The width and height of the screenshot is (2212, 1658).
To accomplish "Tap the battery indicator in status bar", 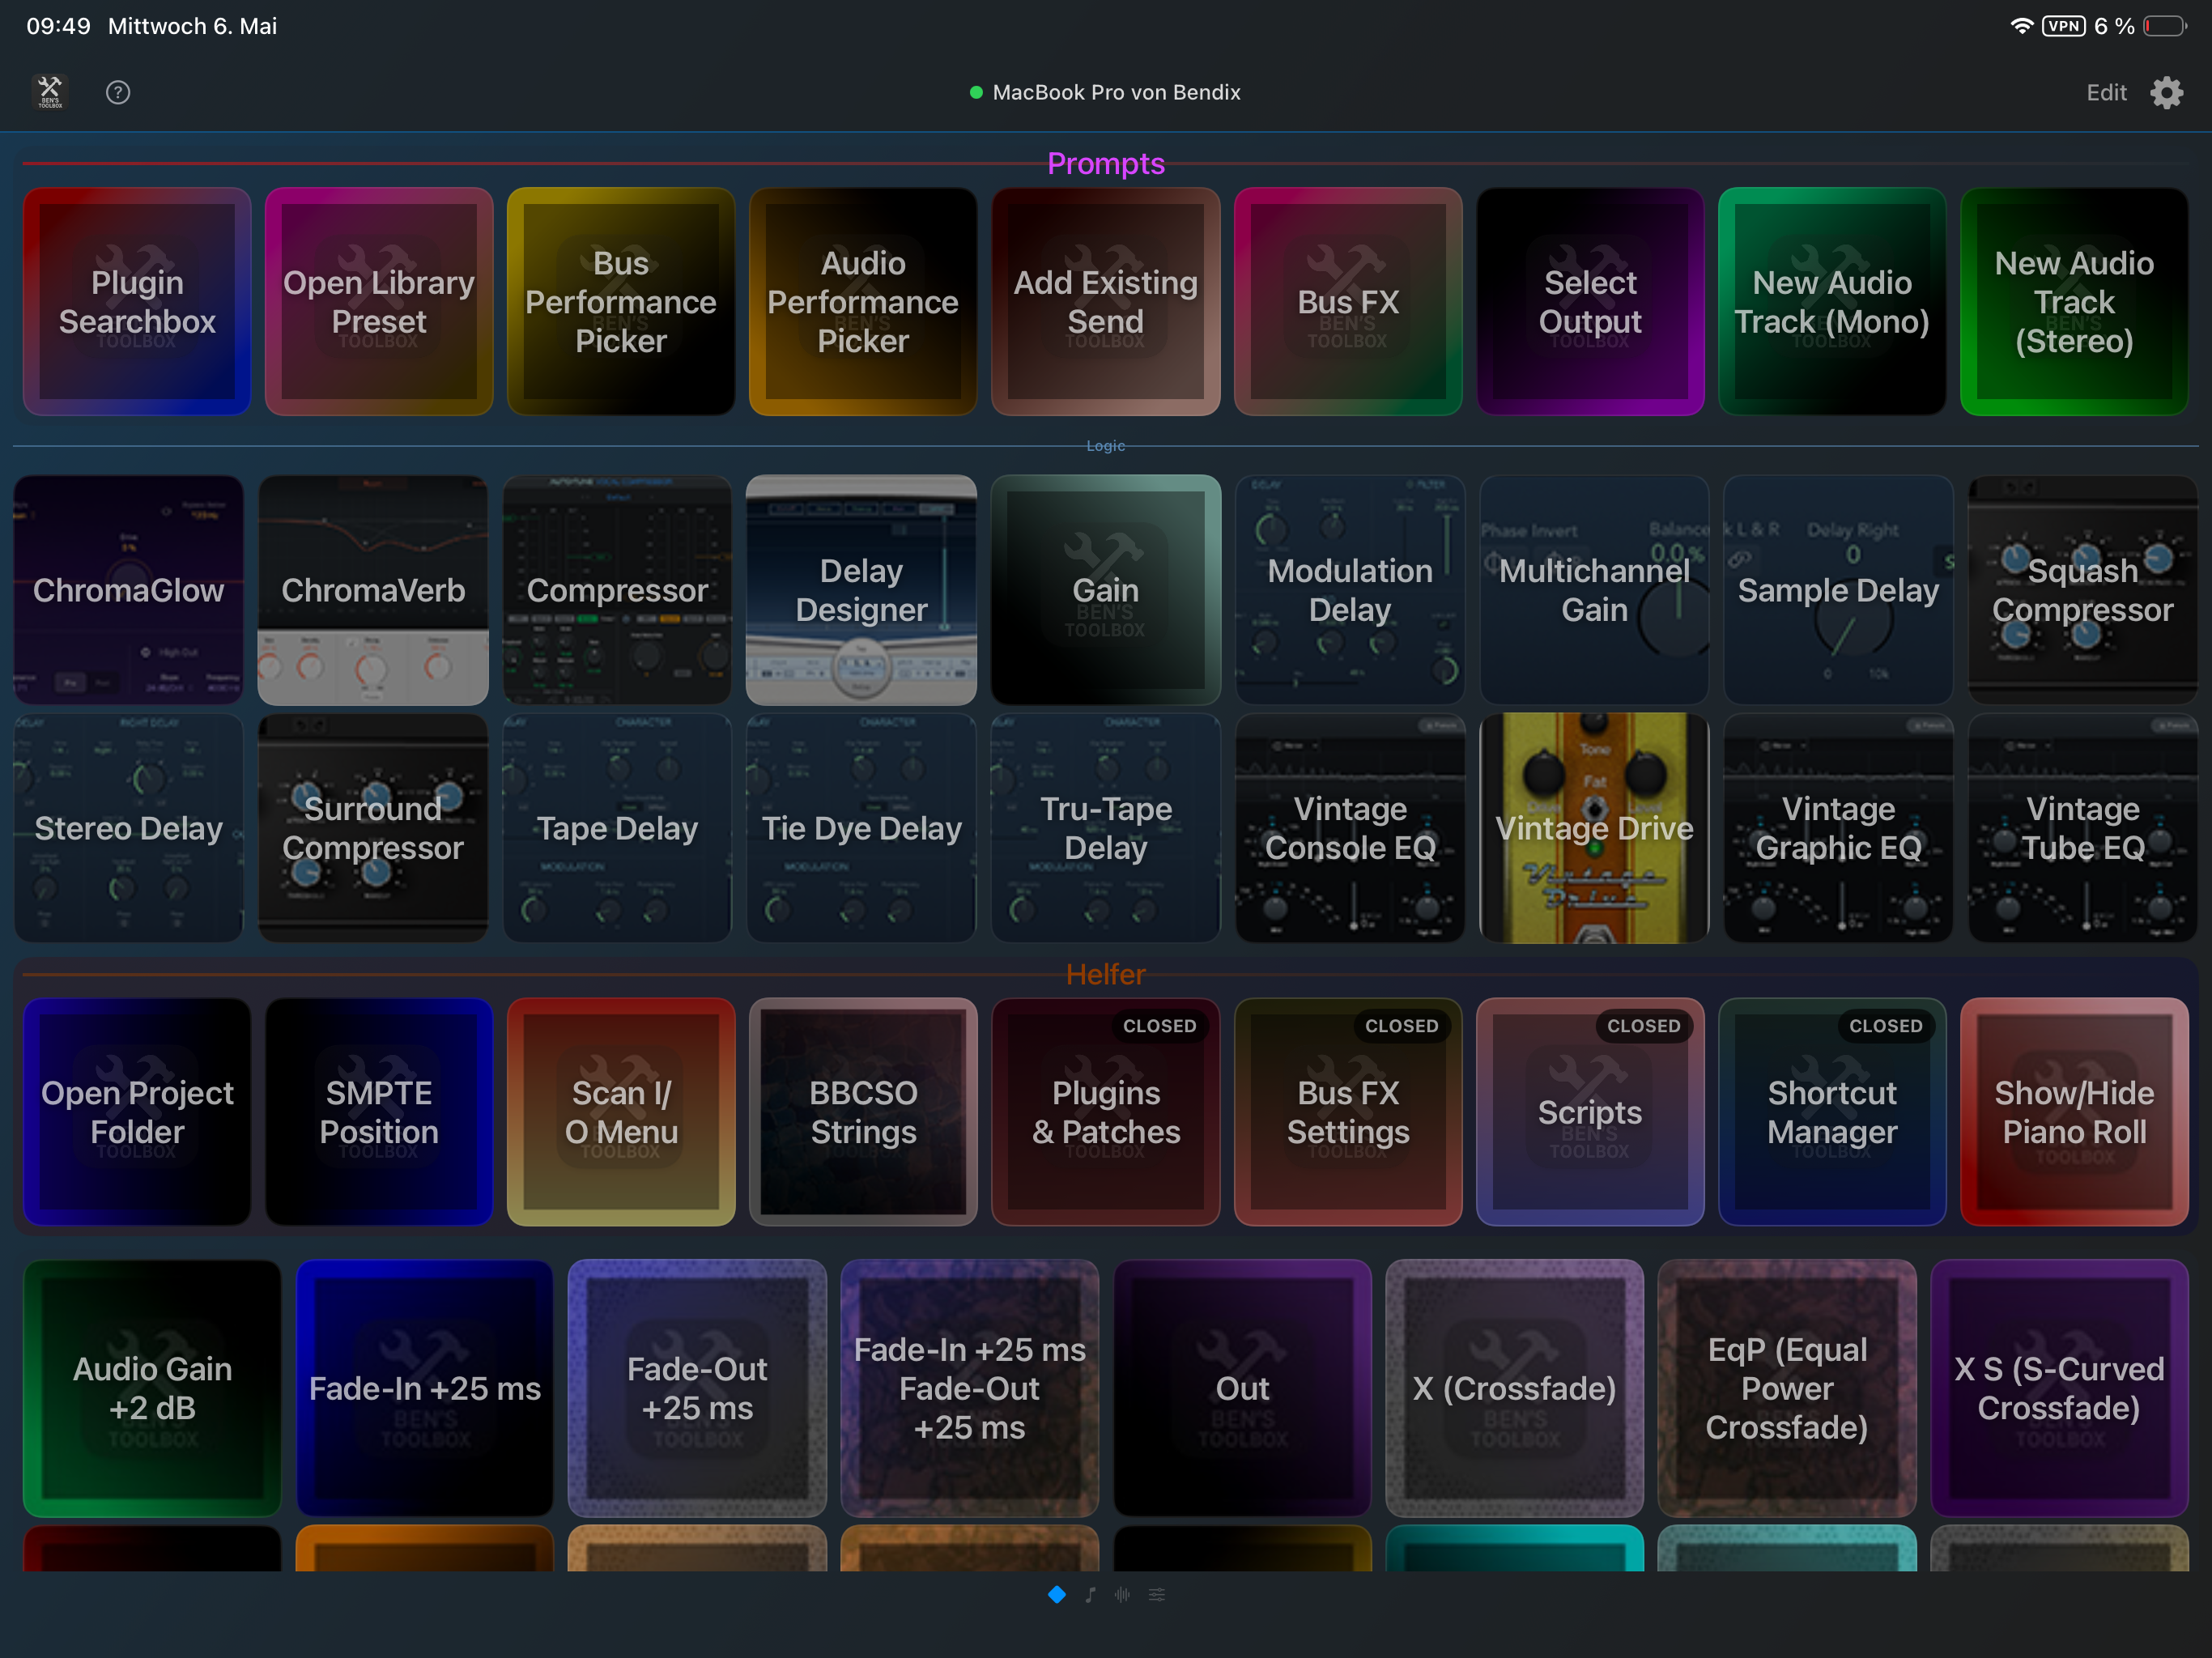I will click(x=2165, y=26).
